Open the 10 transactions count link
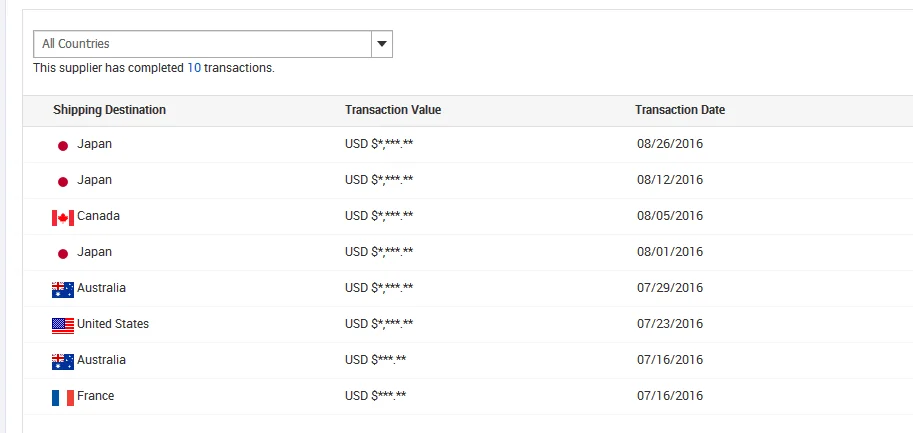Image resolution: width=913 pixels, height=433 pixels. click(194, 68)
